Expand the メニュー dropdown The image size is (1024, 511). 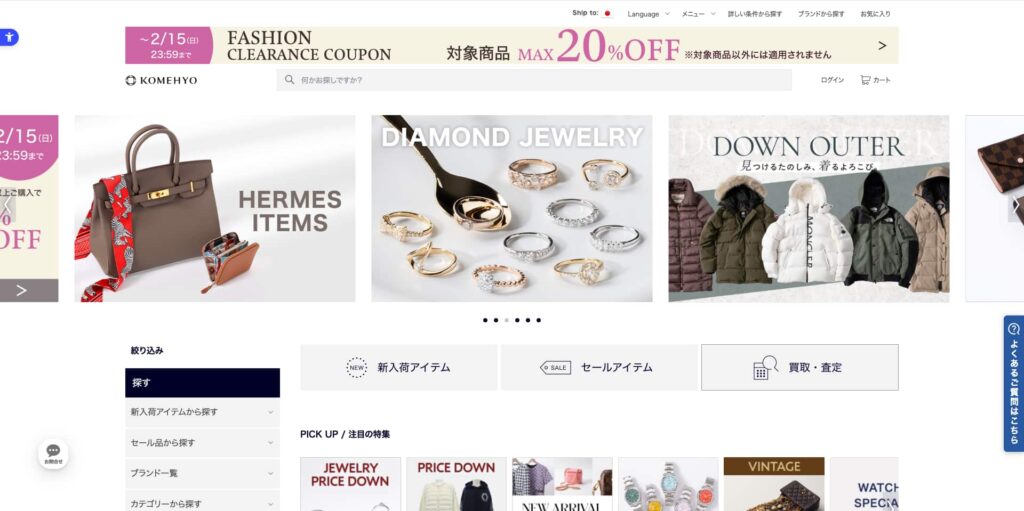tap(698, 14)
